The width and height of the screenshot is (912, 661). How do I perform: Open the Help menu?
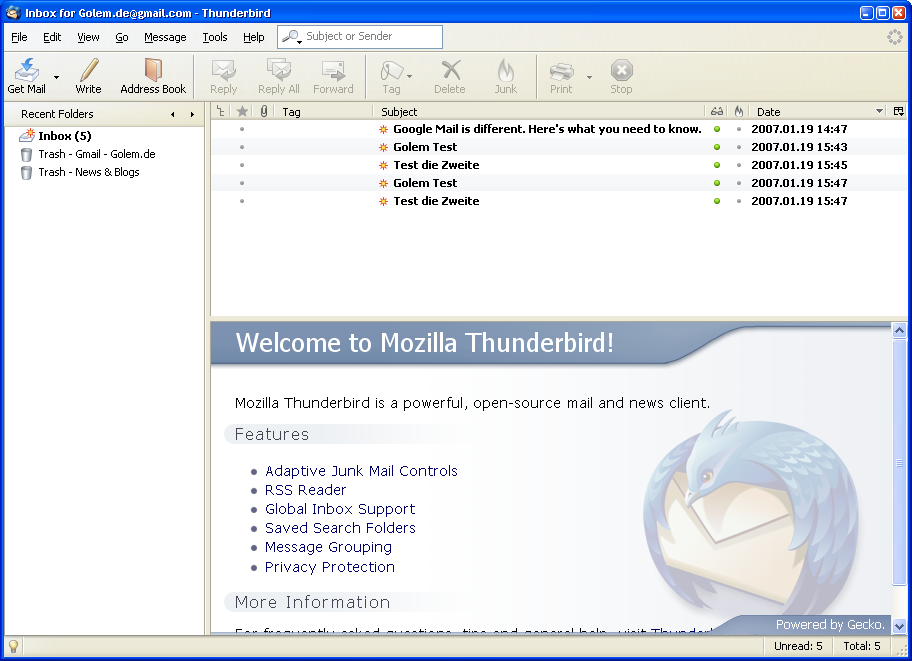coord(254,37)
